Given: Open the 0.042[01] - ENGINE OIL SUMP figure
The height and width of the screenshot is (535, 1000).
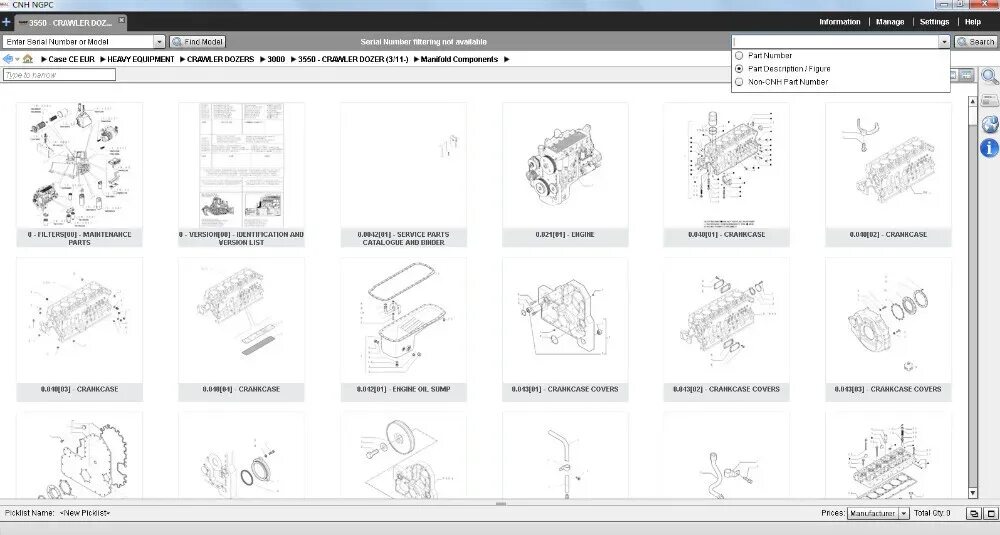Looking at the screenshot, I should (403, 329).
